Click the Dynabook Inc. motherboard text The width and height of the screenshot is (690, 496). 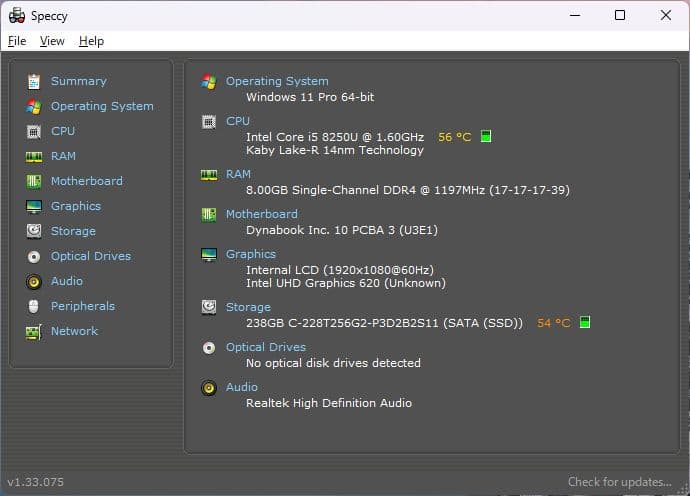click(x=342, y=230)
